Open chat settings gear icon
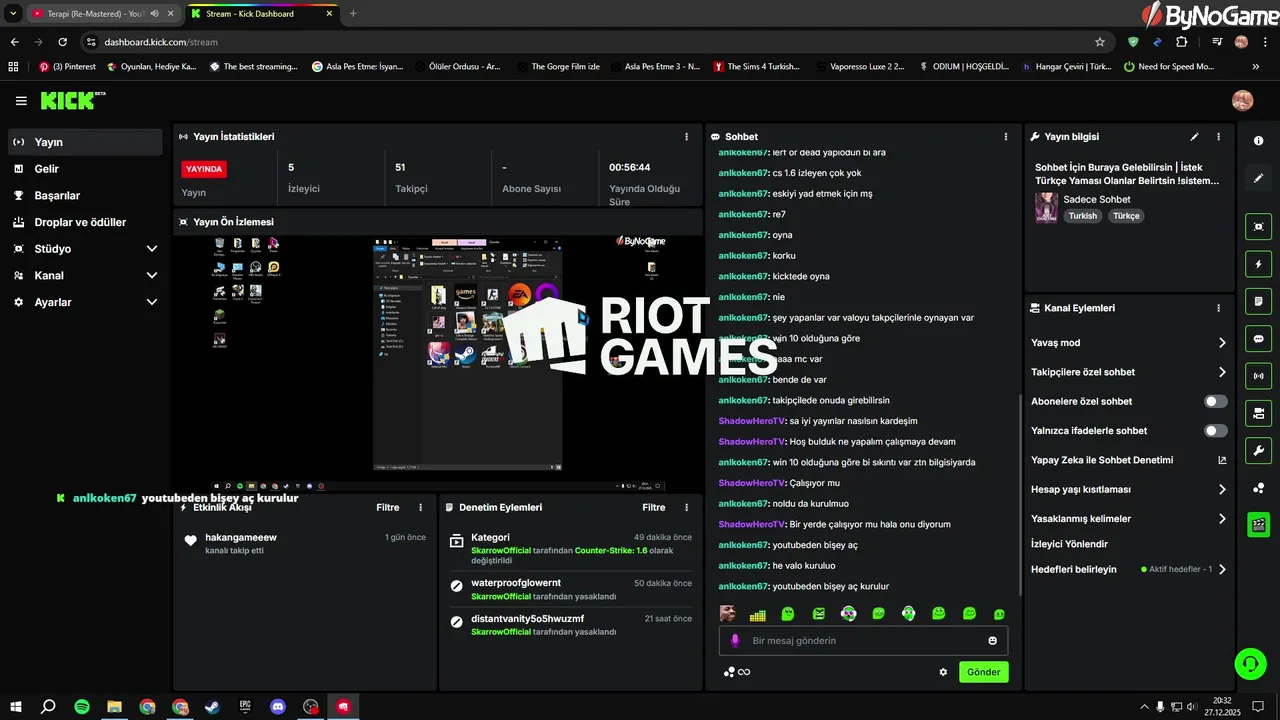 tap(943, 672)
